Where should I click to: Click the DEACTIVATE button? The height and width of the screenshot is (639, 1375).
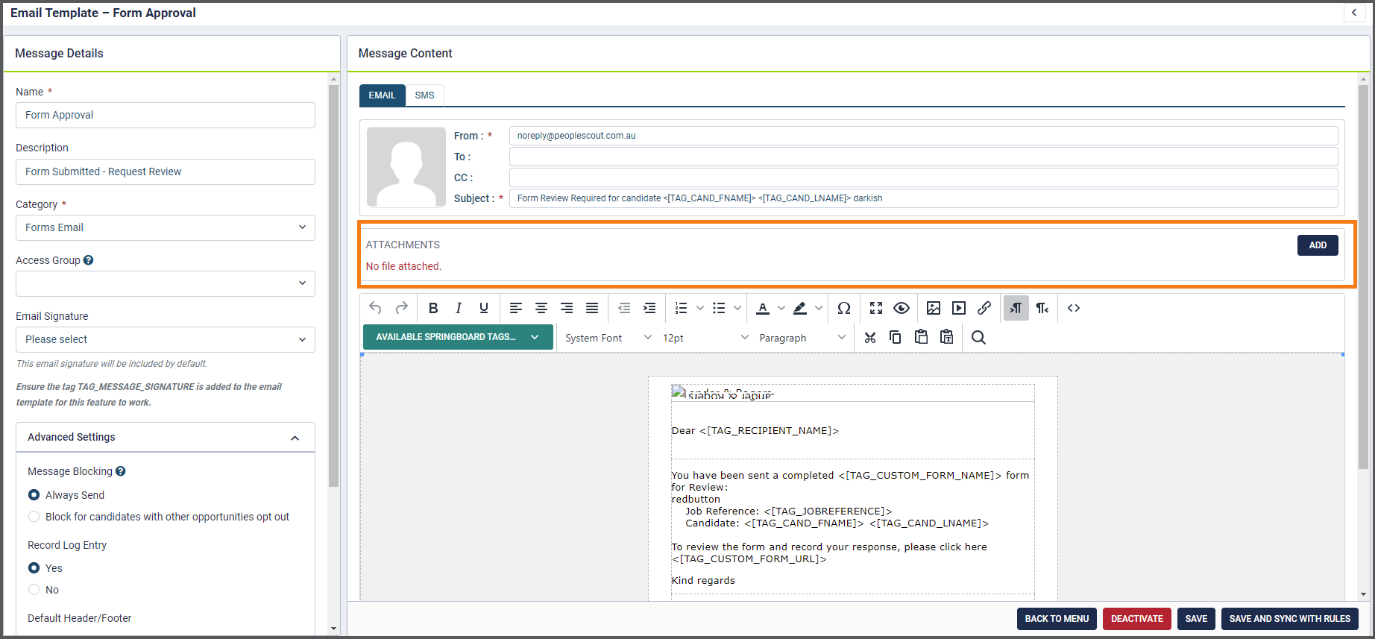click(x=1137, y=619)
